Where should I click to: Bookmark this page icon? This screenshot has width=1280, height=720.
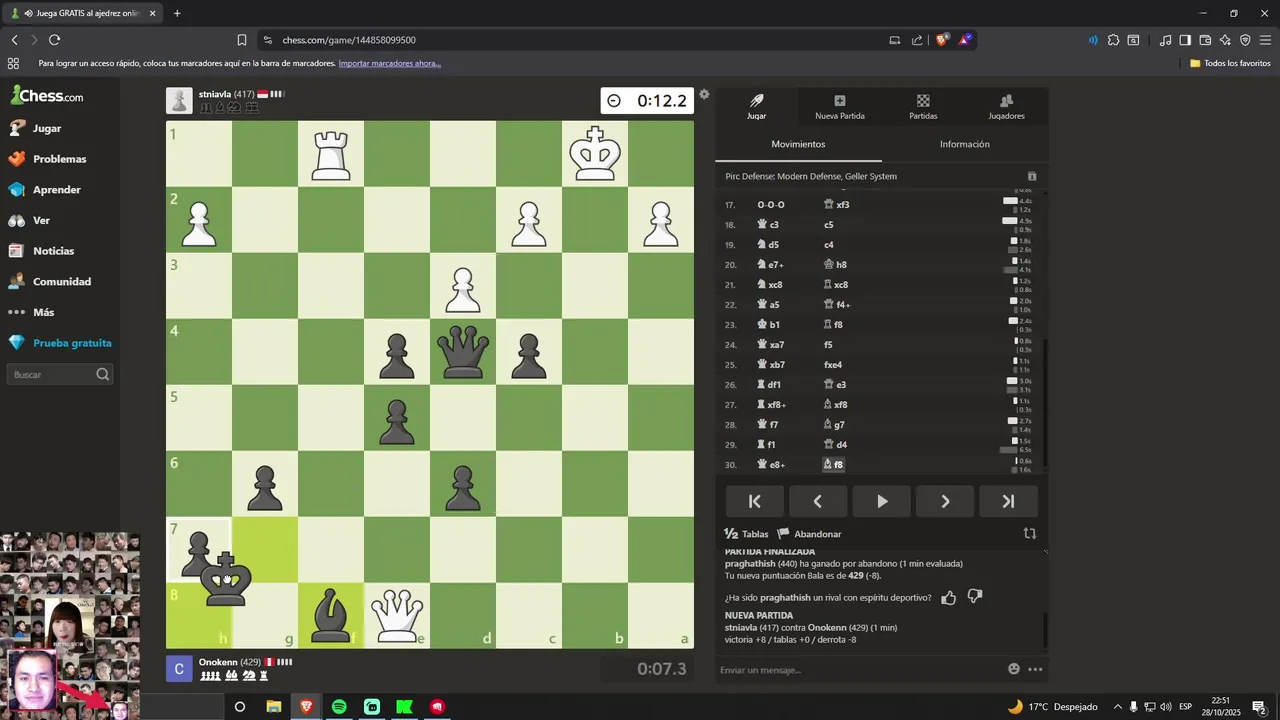(242, 40)
